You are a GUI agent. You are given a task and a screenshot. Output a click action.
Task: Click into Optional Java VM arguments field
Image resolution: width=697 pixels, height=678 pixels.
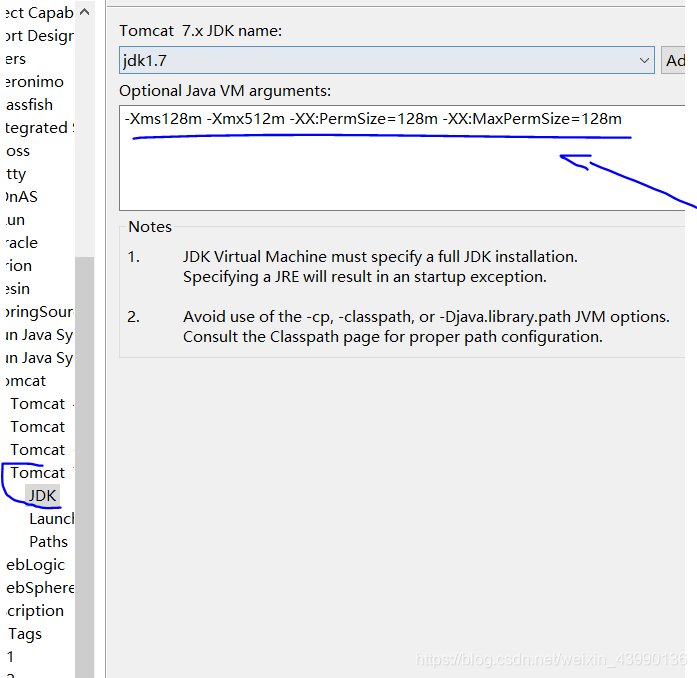tap(402, 158)
